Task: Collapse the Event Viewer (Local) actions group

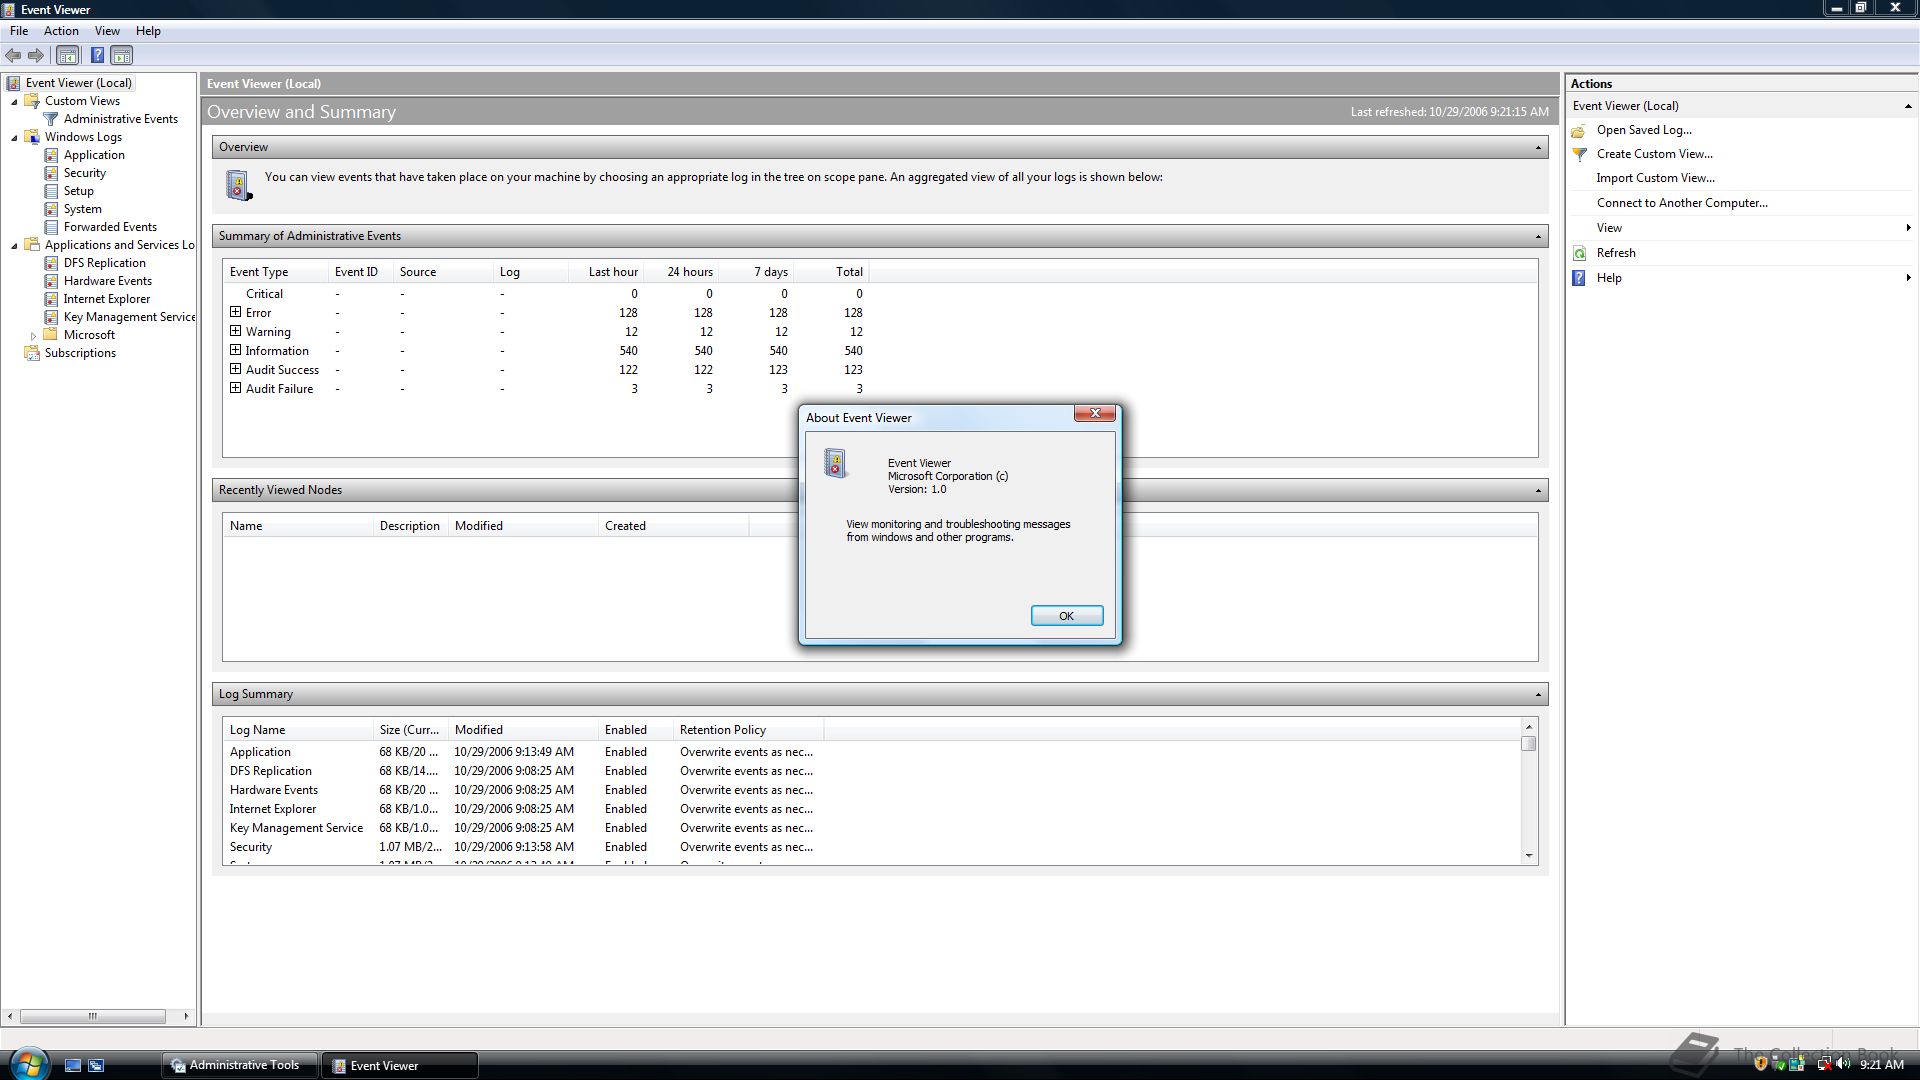Action: tap(1907, 106)
